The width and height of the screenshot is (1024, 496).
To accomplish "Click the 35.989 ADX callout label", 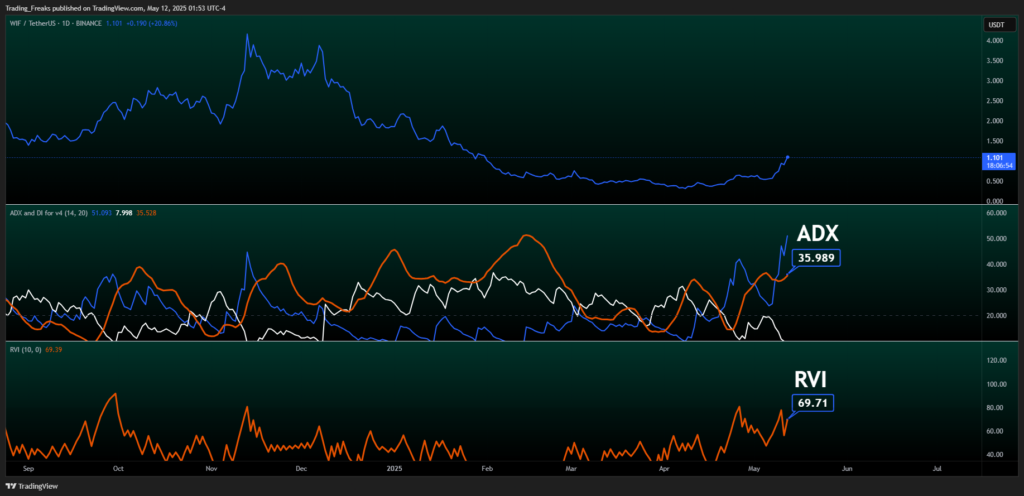I will coord(815,258).
